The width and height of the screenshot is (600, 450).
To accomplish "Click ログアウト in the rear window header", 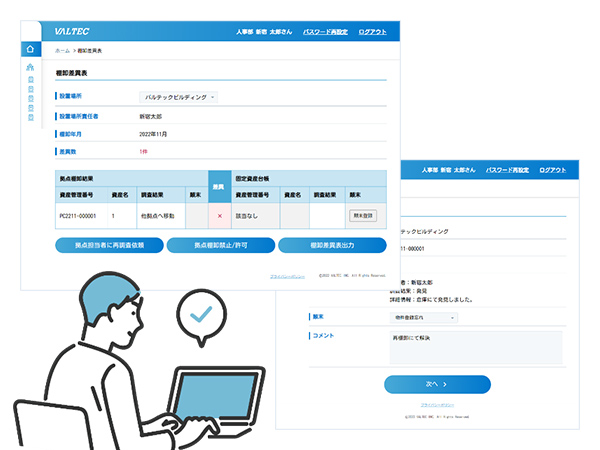I will 552,170.
